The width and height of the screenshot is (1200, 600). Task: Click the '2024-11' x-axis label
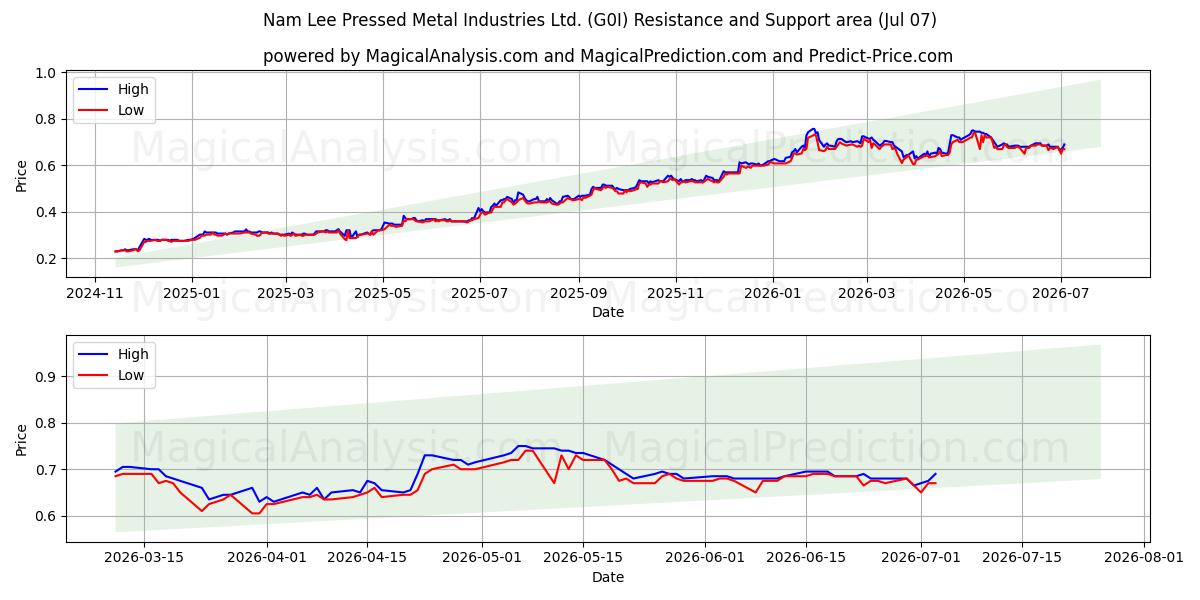tap(95, 294)
